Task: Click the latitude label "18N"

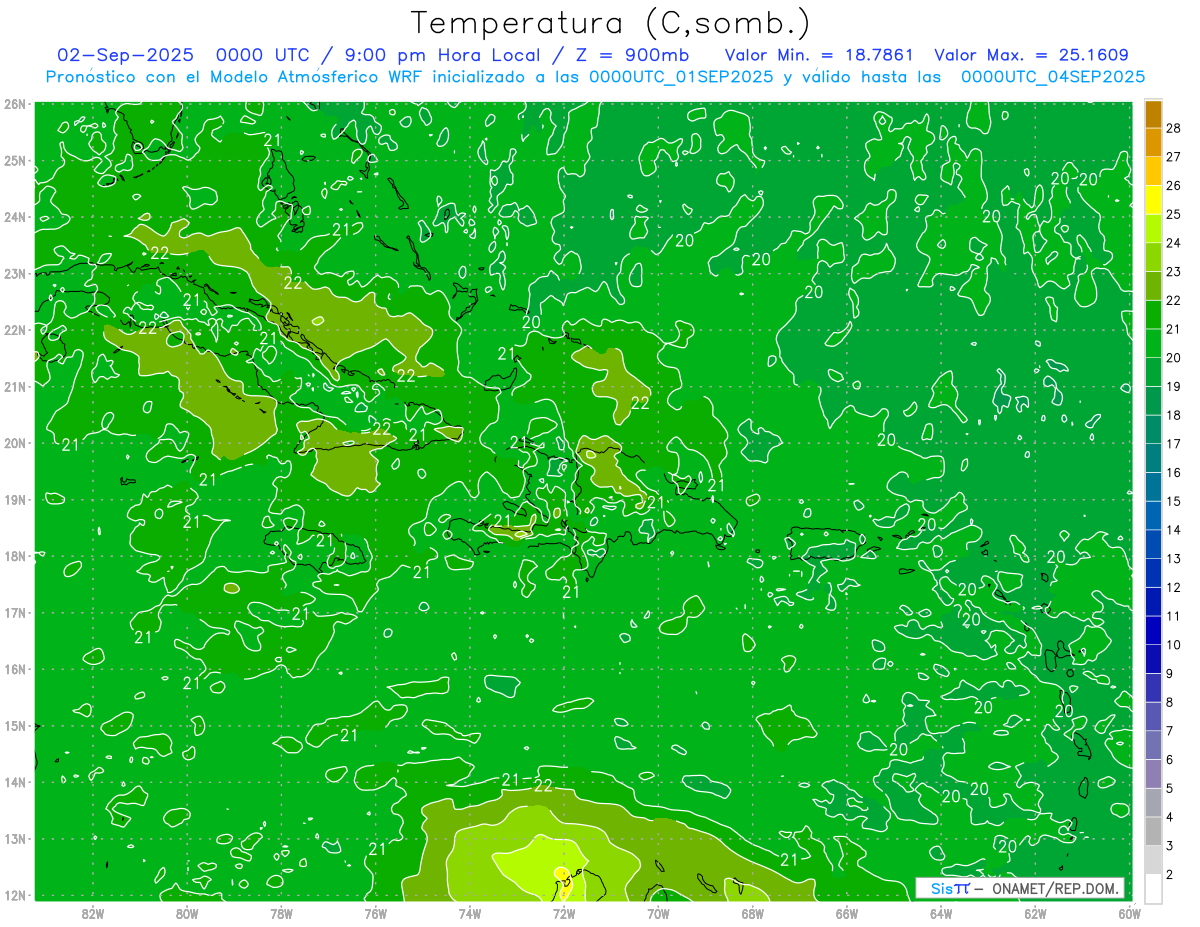Action: click(x=15, y=556)
